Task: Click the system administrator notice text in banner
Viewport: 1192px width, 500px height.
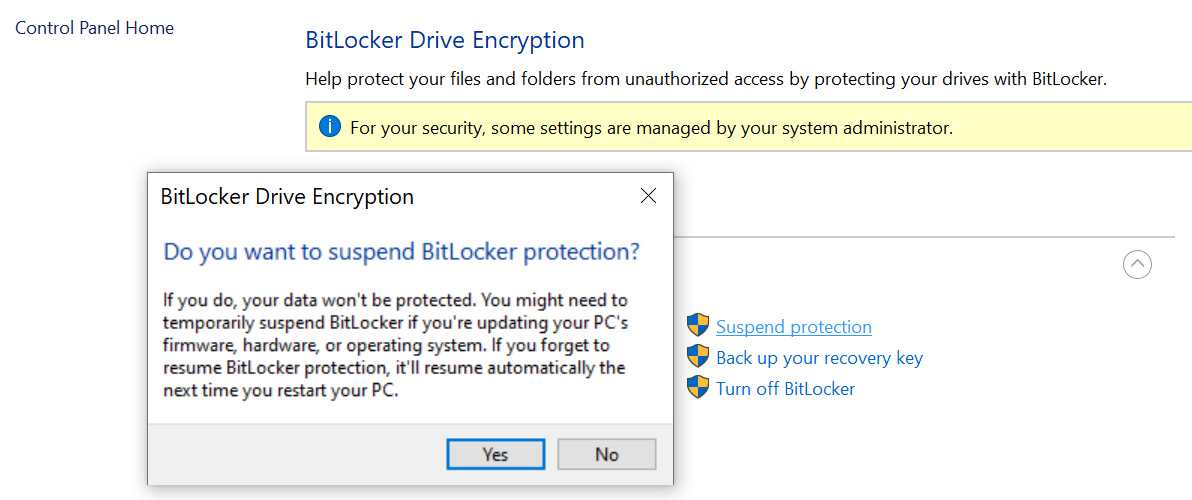Action: (651, 128)
